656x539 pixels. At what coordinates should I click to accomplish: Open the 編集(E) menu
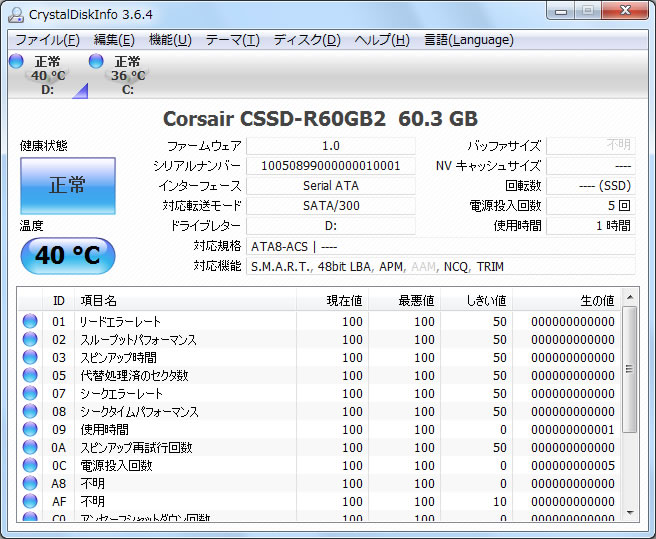tap(114, 40)
